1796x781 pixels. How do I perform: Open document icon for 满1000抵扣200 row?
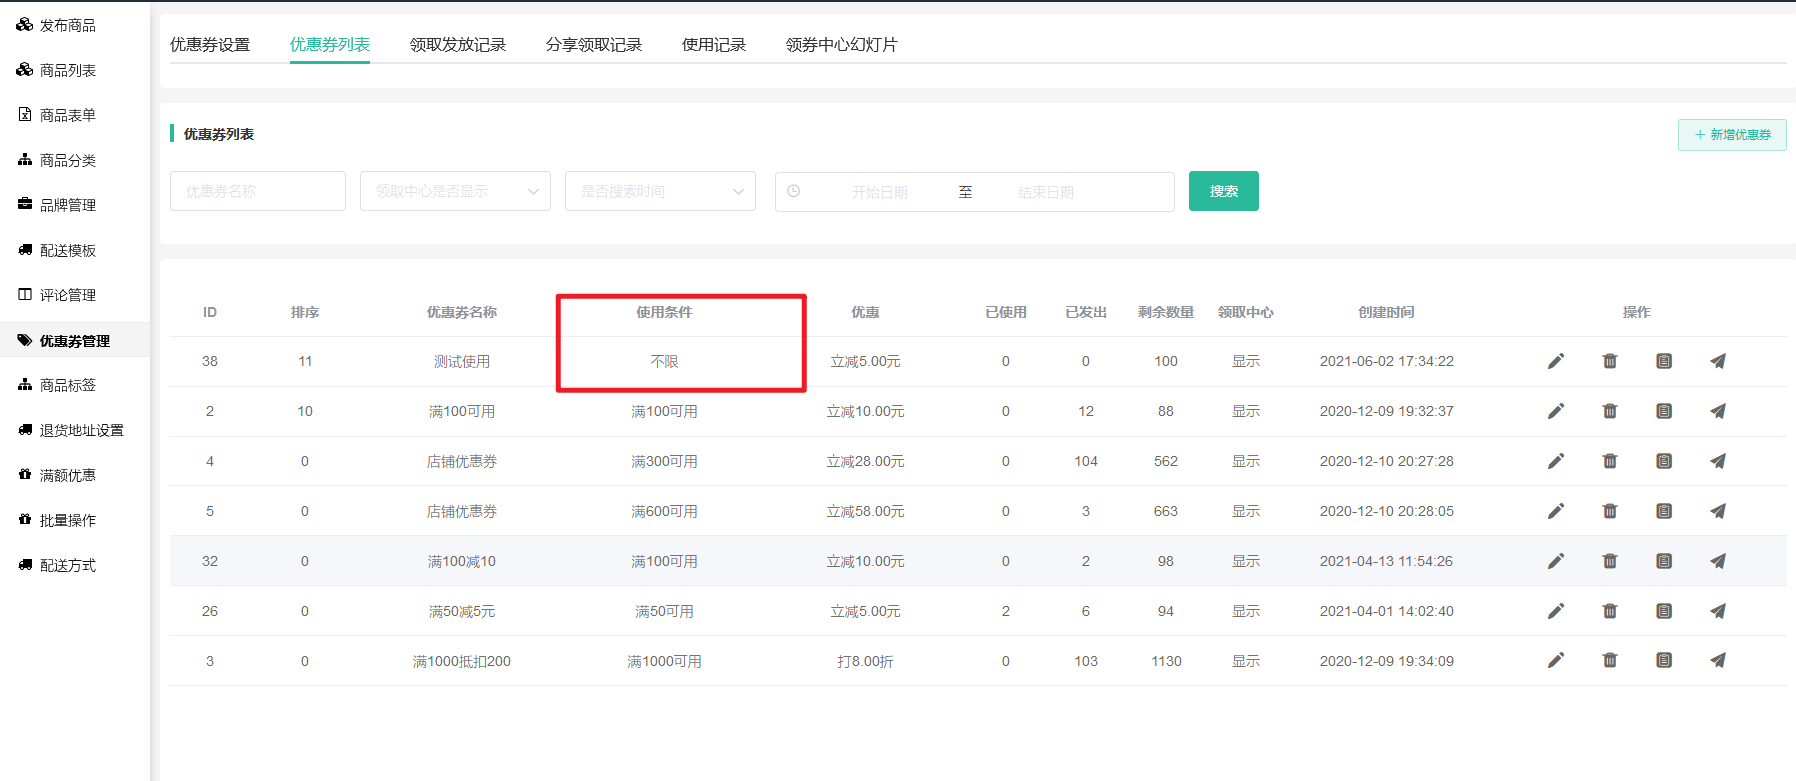click(1664, 660)
